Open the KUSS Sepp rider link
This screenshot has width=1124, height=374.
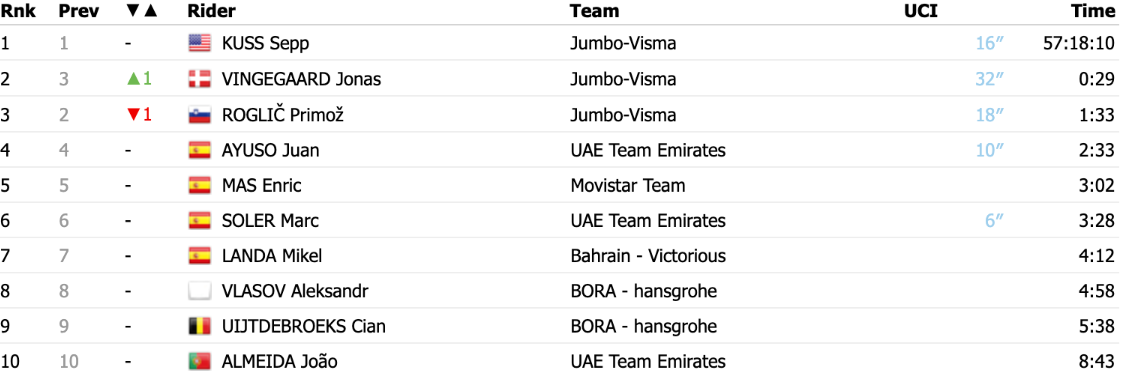(x=266, y=44)
